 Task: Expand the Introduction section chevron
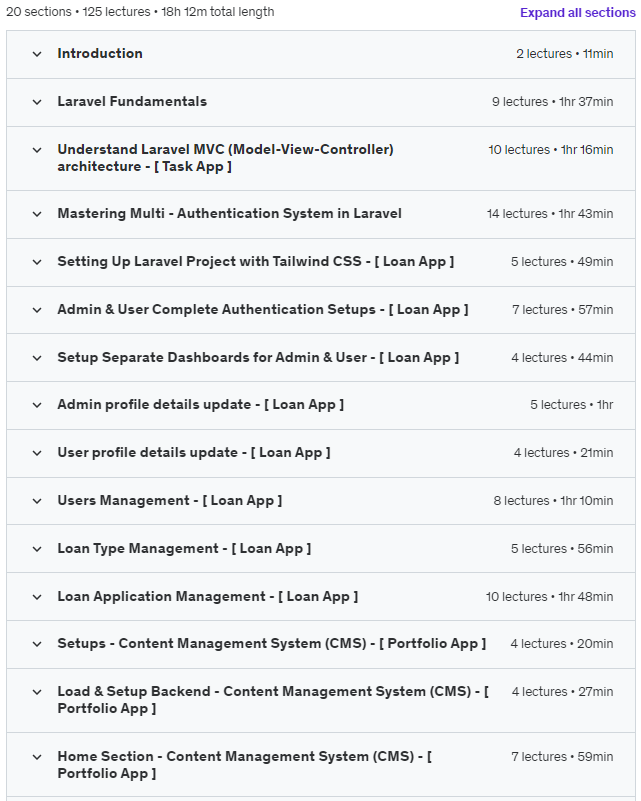click(37, 54)
